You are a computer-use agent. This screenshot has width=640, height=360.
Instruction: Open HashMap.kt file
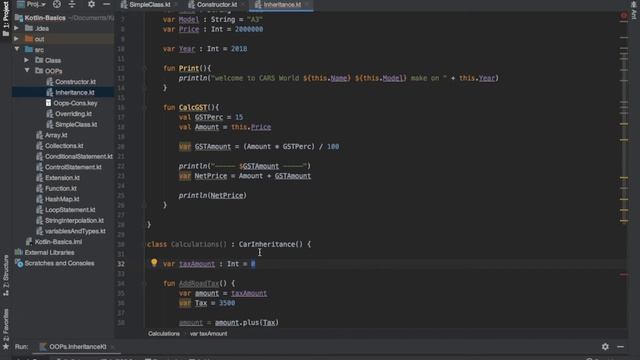[x=62, y=199]
